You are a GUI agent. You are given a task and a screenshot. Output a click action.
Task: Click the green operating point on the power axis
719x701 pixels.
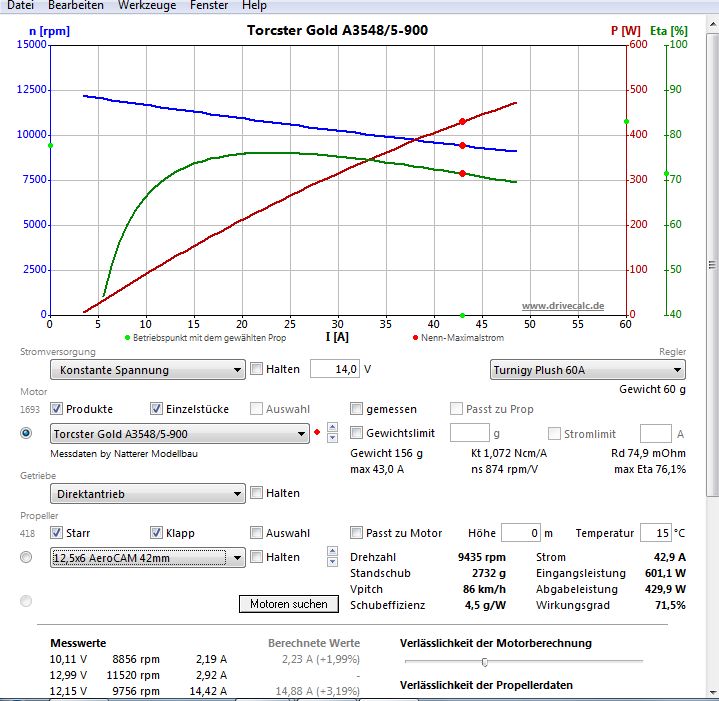click(x=626, y=121)
